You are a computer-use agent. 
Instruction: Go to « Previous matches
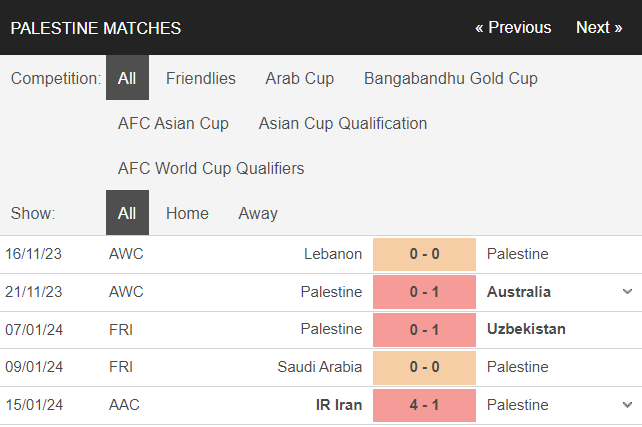(513, 28)
